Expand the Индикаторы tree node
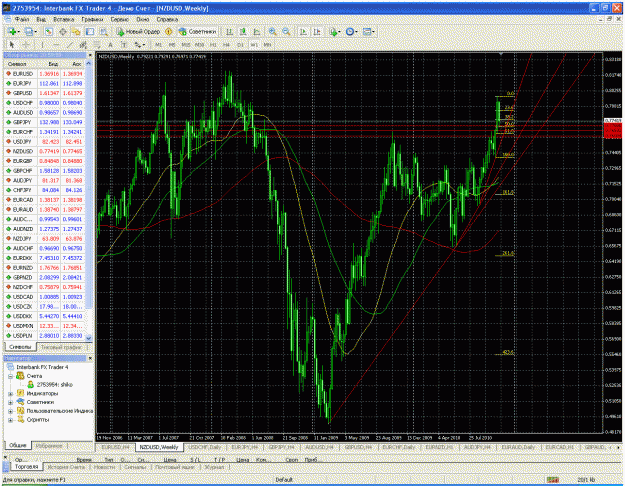625x486 pixels. tap(11, 394)
